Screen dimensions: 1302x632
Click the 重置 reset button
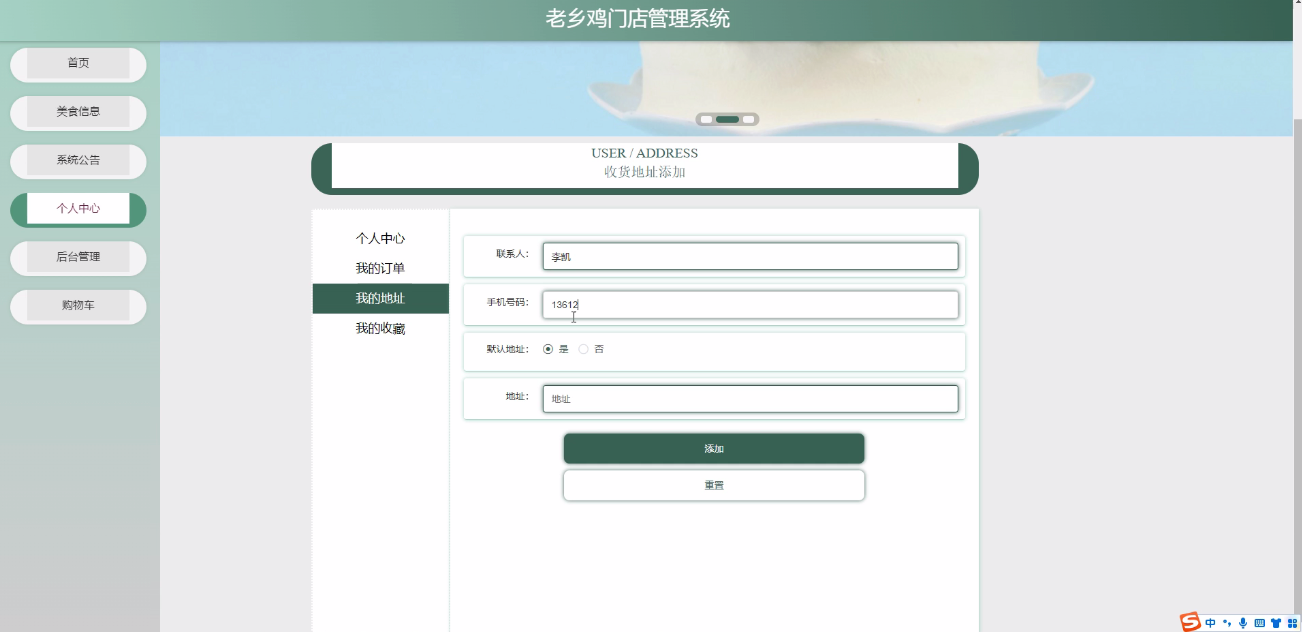714,485
